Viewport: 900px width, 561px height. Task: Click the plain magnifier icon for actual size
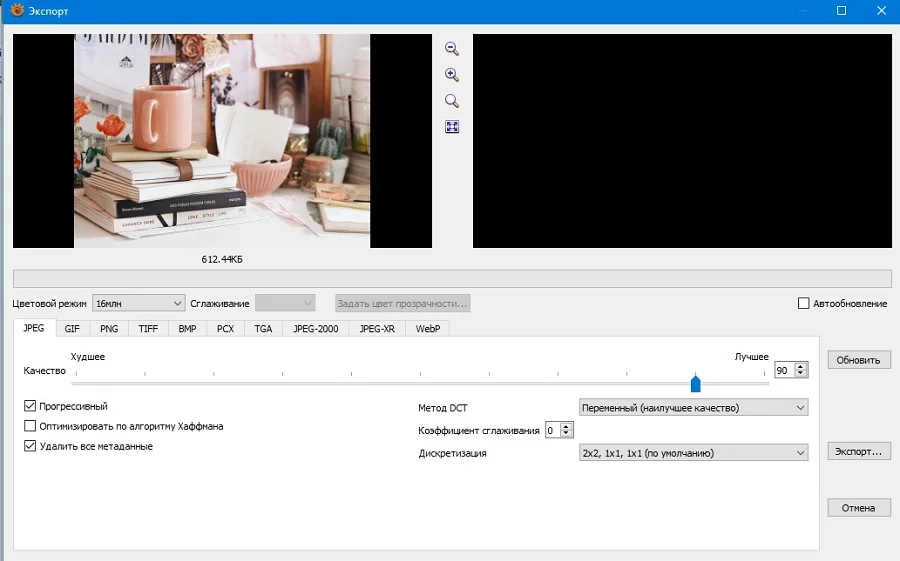452,101
